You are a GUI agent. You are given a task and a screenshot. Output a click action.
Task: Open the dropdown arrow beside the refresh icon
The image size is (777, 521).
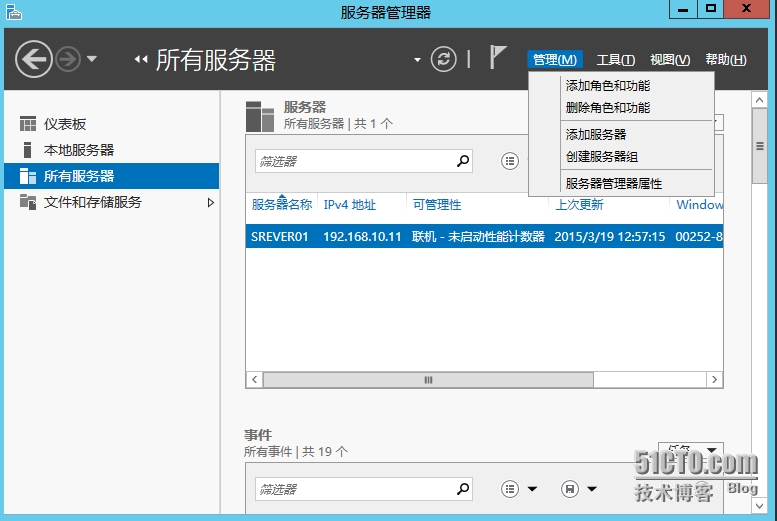tap(417, 60)
